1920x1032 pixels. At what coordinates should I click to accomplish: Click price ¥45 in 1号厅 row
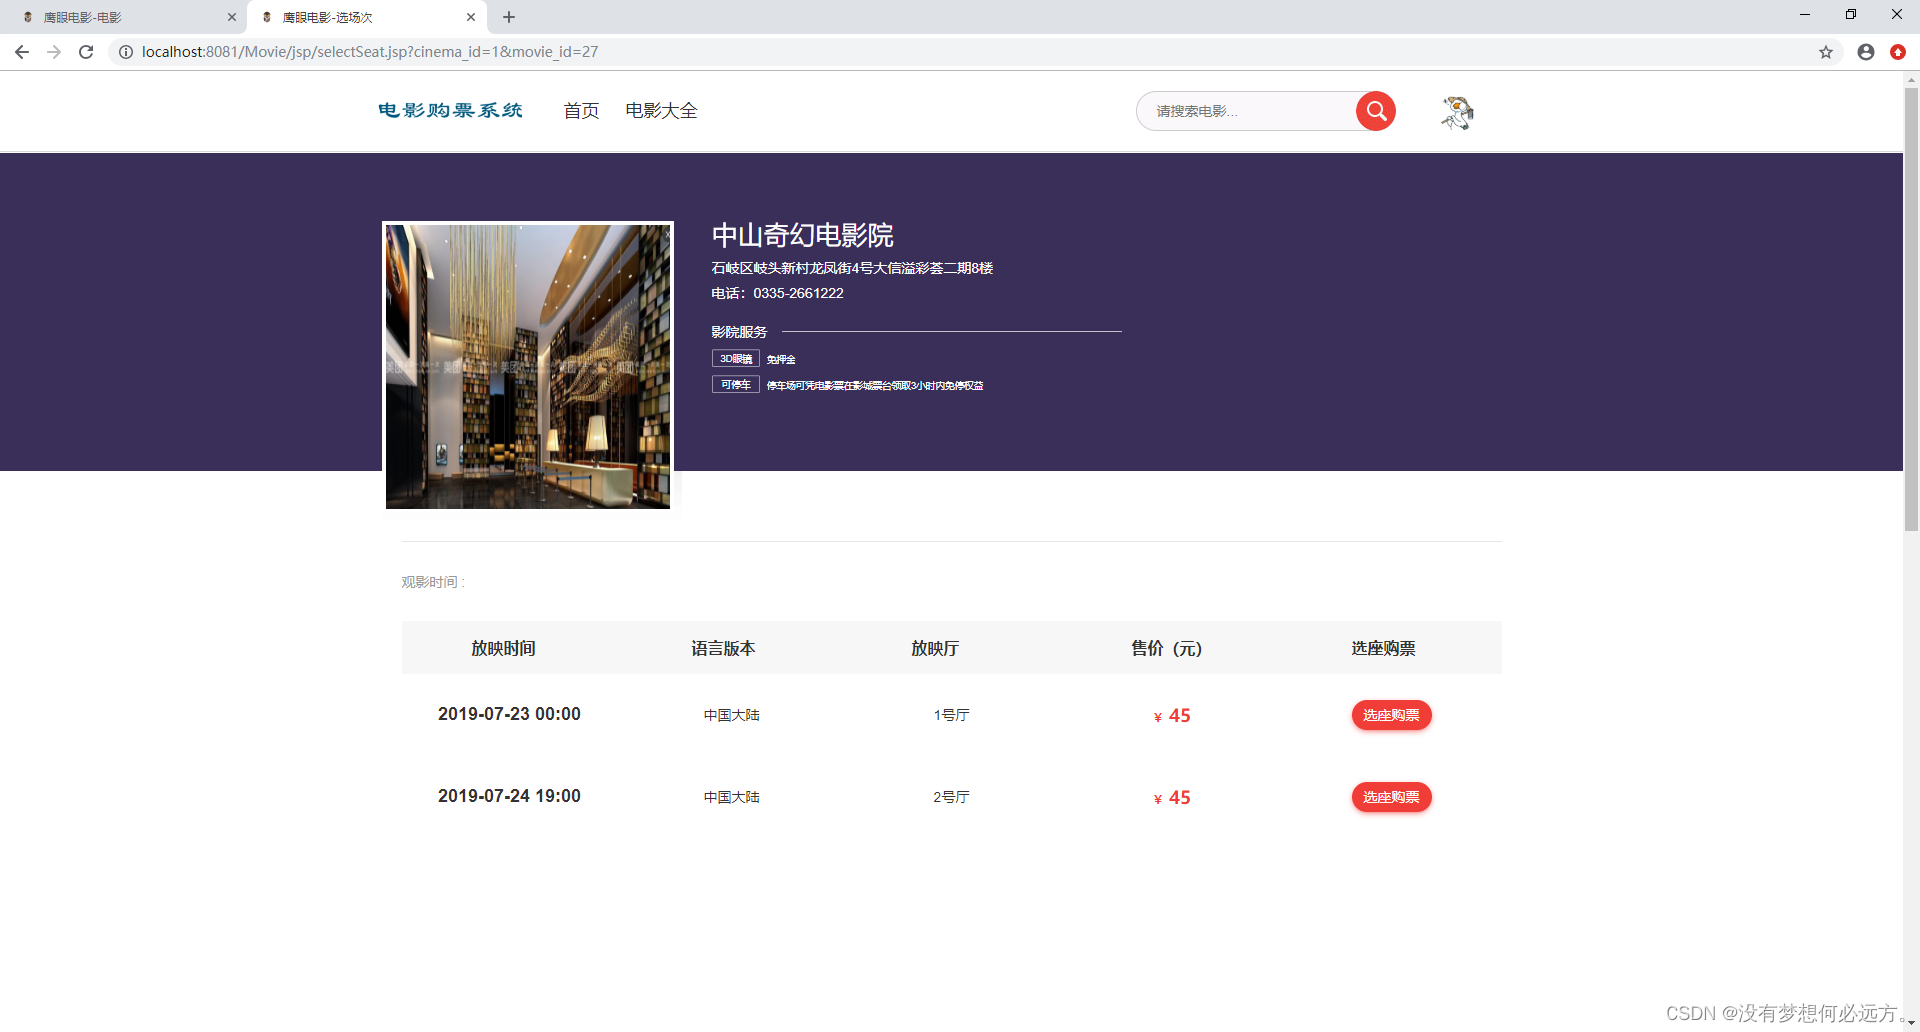[x=1172, y=716]
